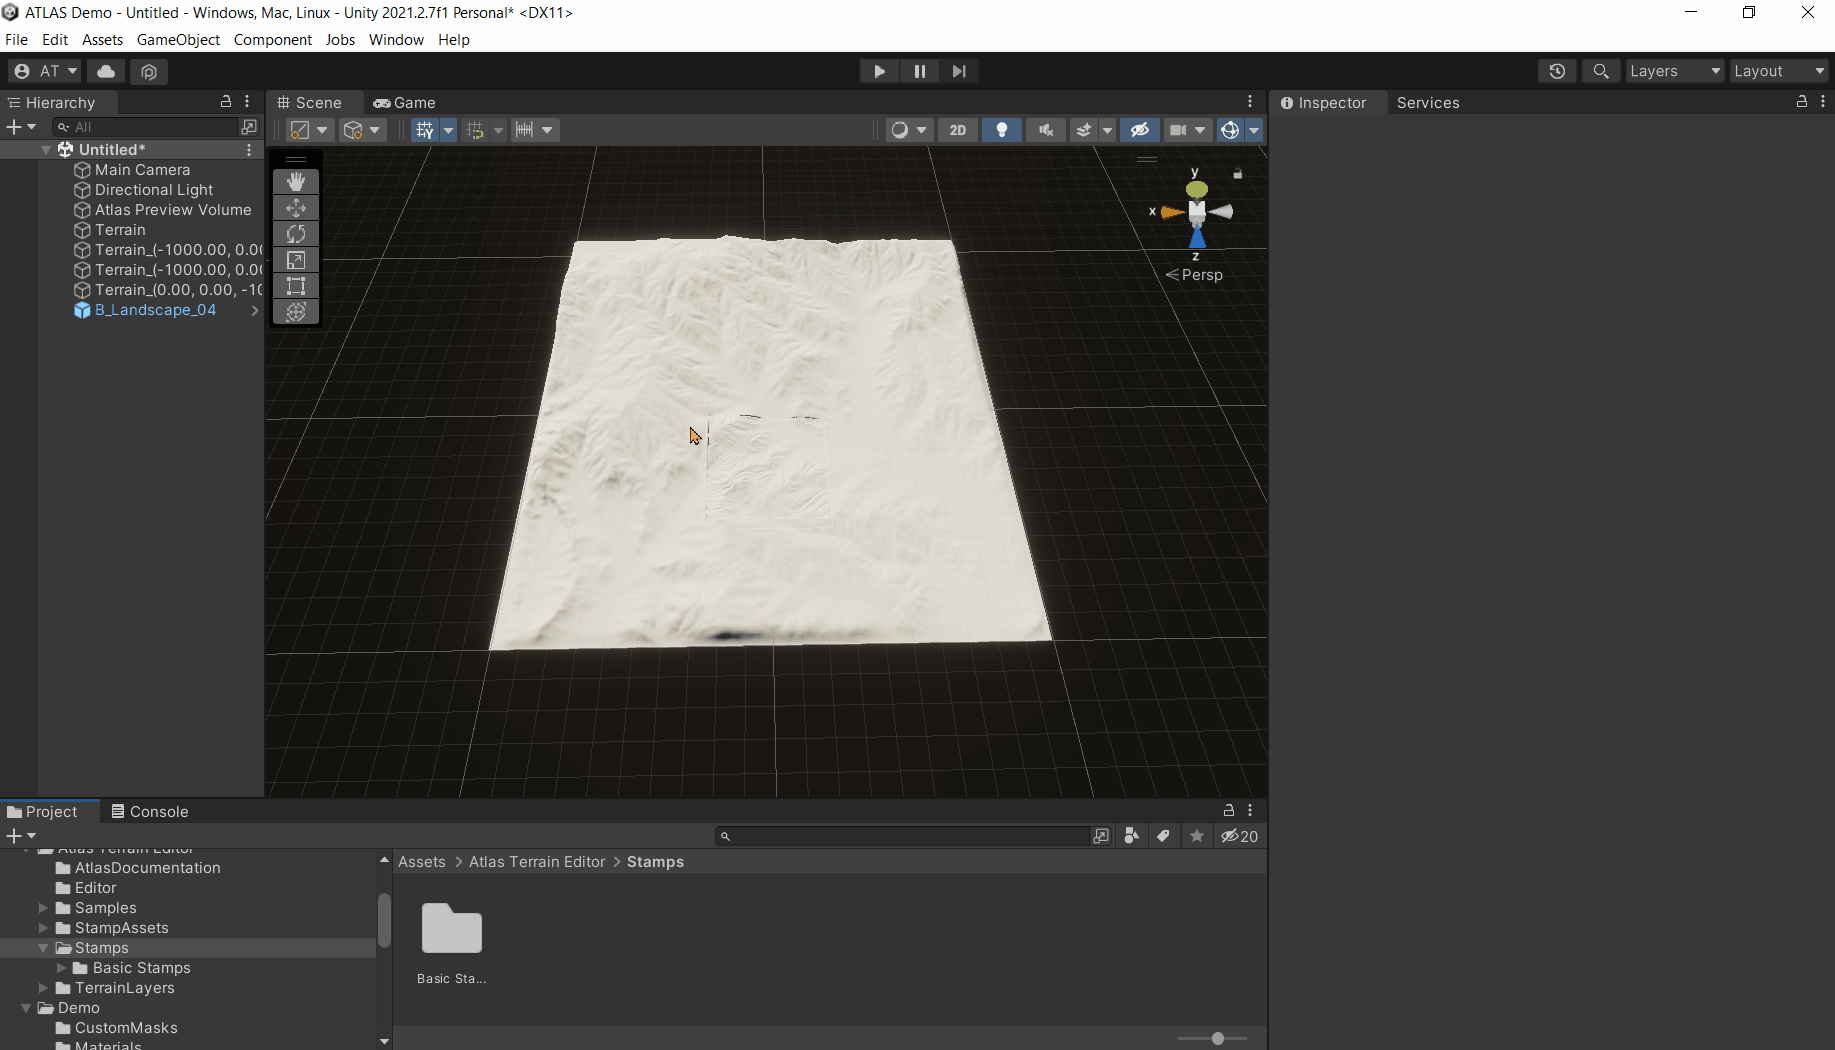The image size is (1835, 1050).
Task: Open the GameObject menu
Action: tap(178, 40)
